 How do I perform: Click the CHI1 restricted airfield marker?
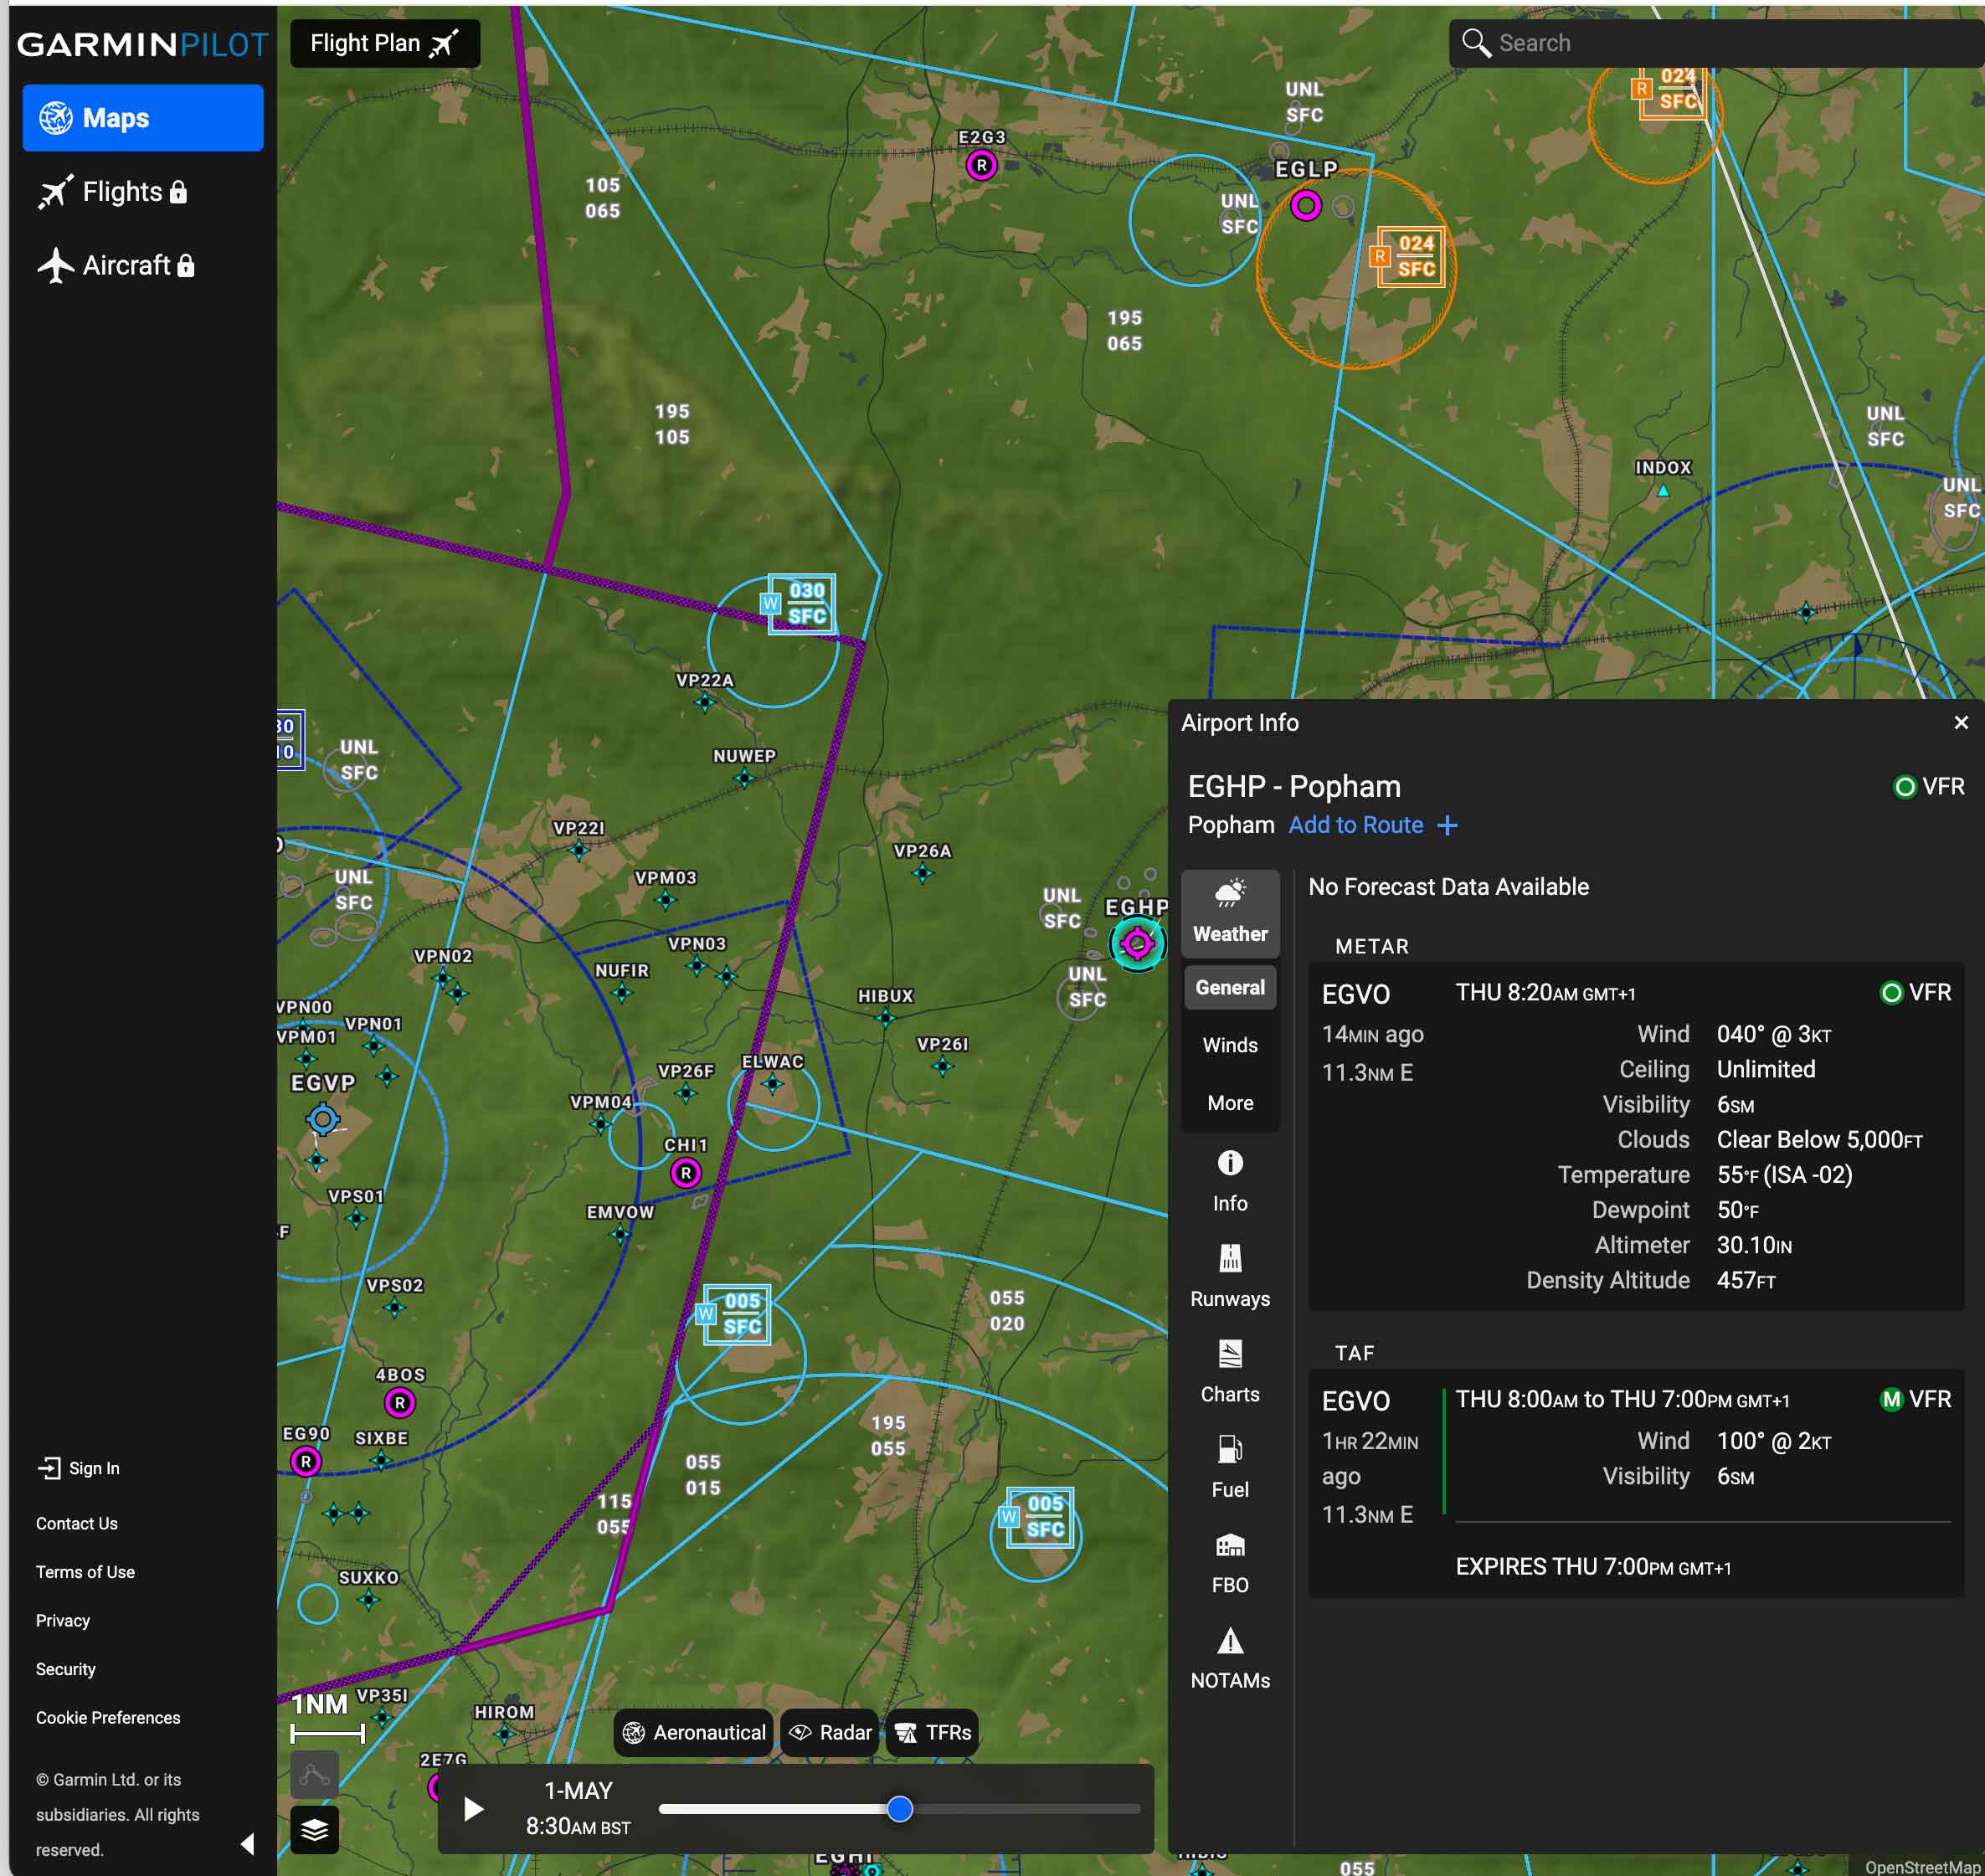tap(686, 1173)
